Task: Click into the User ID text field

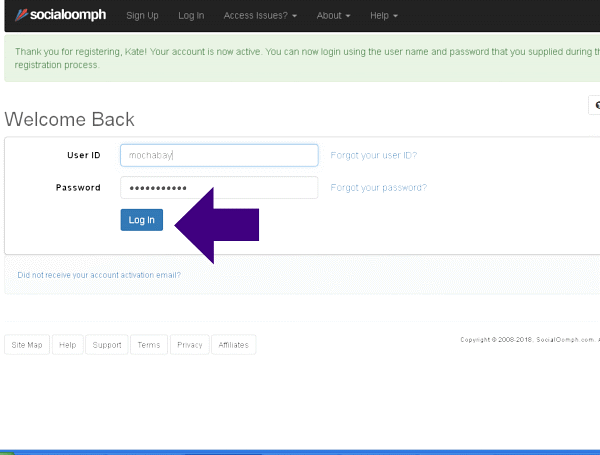Action: tap(219, 155)
